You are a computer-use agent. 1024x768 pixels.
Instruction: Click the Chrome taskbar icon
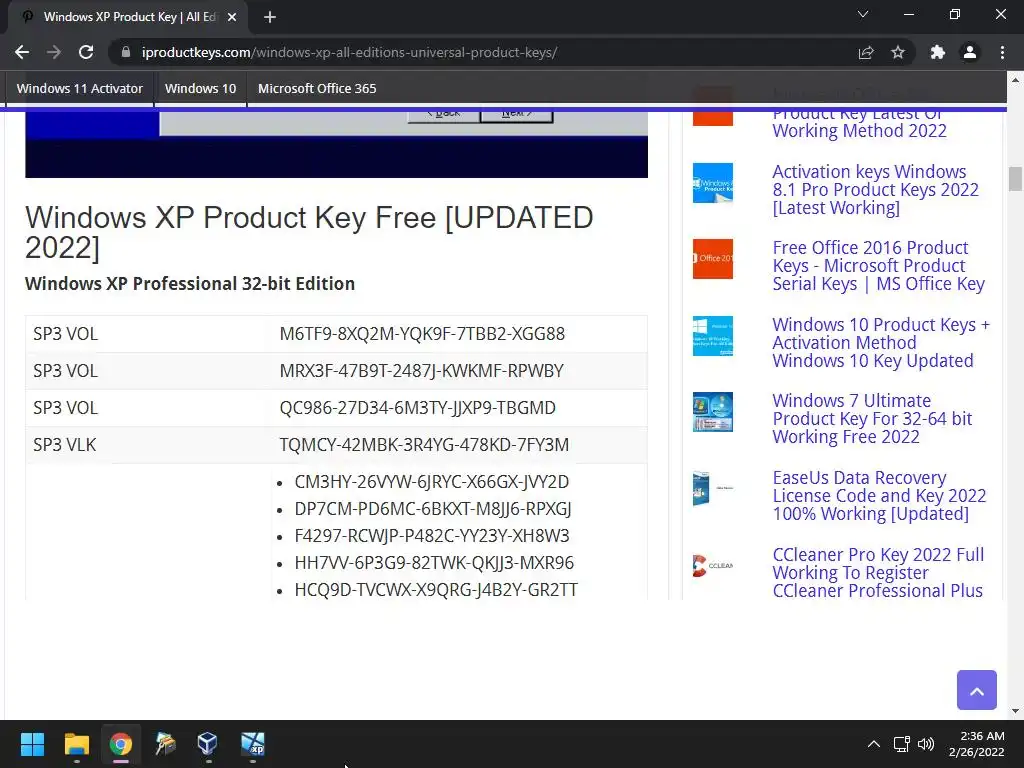[121, 744]
